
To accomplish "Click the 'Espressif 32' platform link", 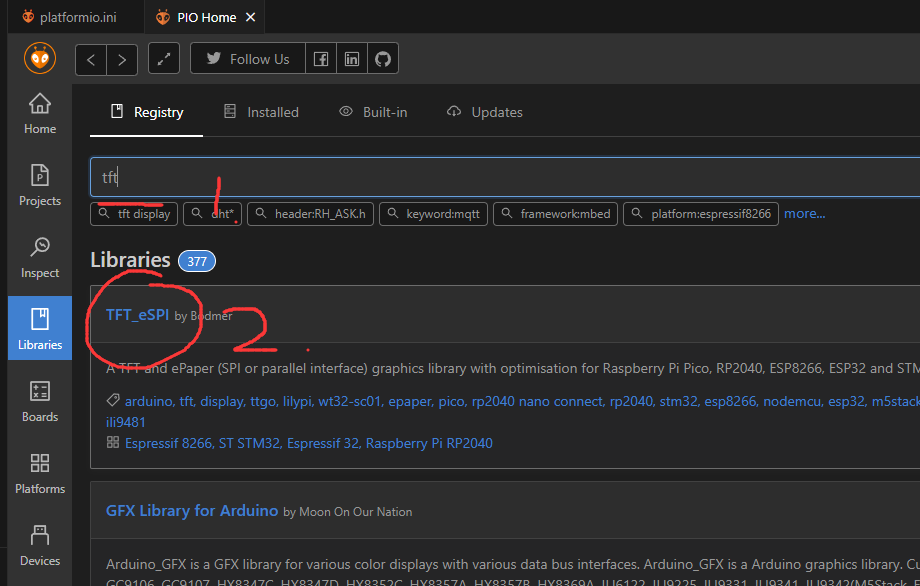I will [323, 443].
